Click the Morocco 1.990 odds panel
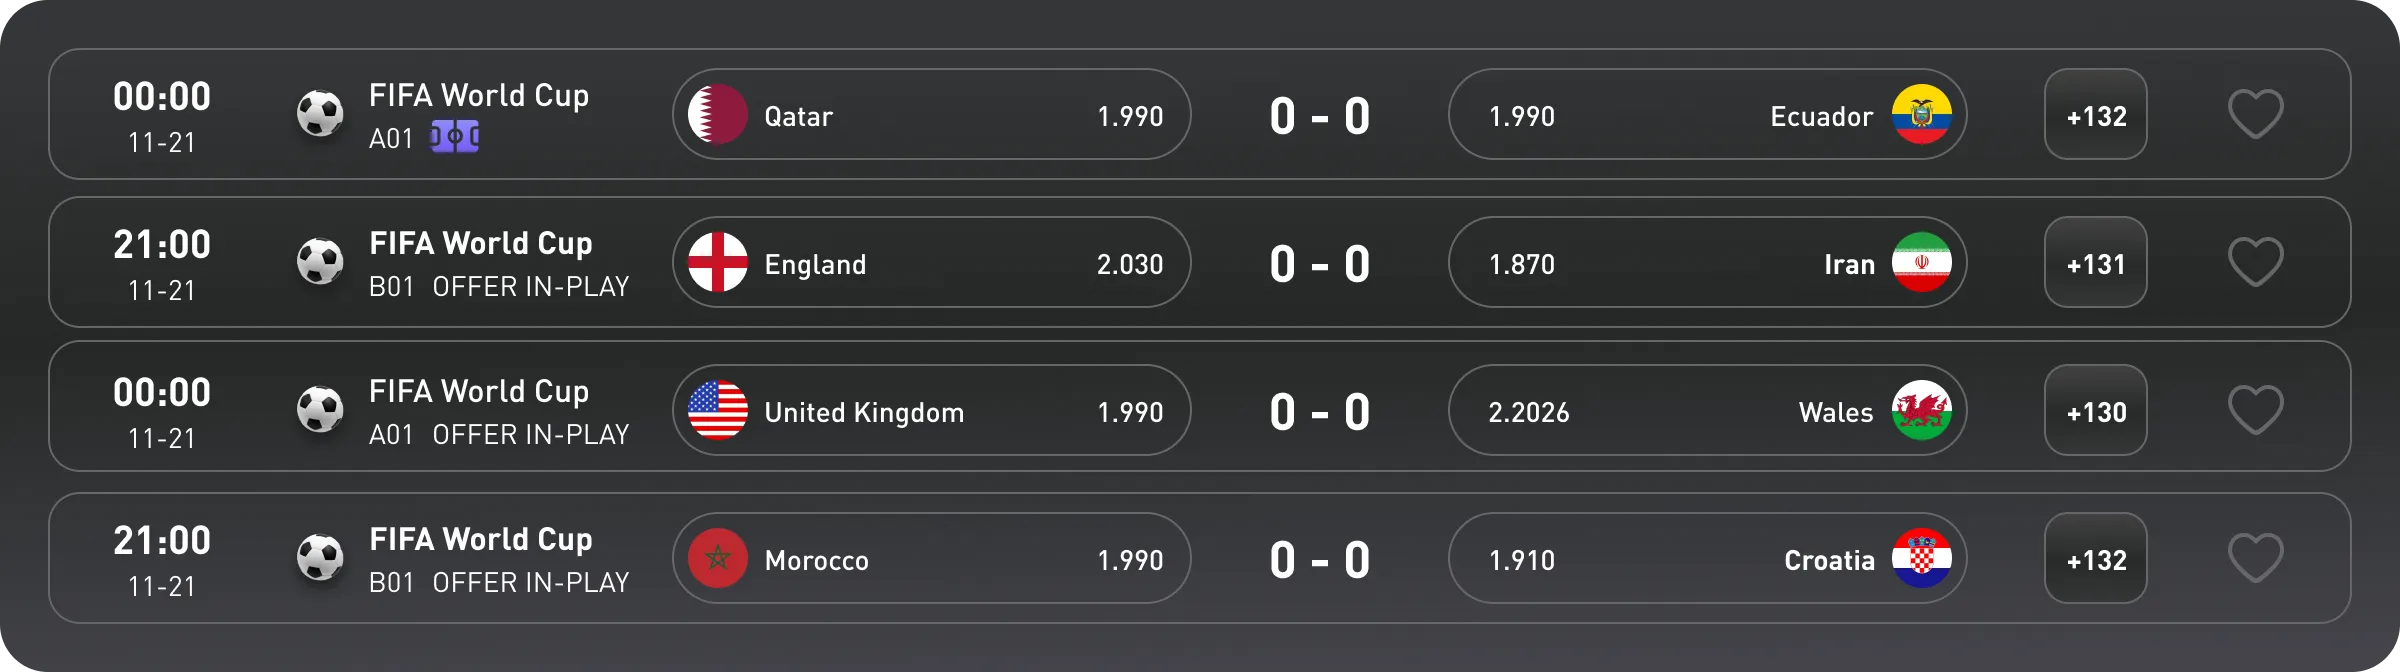The height and width of the screenshot is (672, 2400). pyautogui.click(x=930, y=558)
